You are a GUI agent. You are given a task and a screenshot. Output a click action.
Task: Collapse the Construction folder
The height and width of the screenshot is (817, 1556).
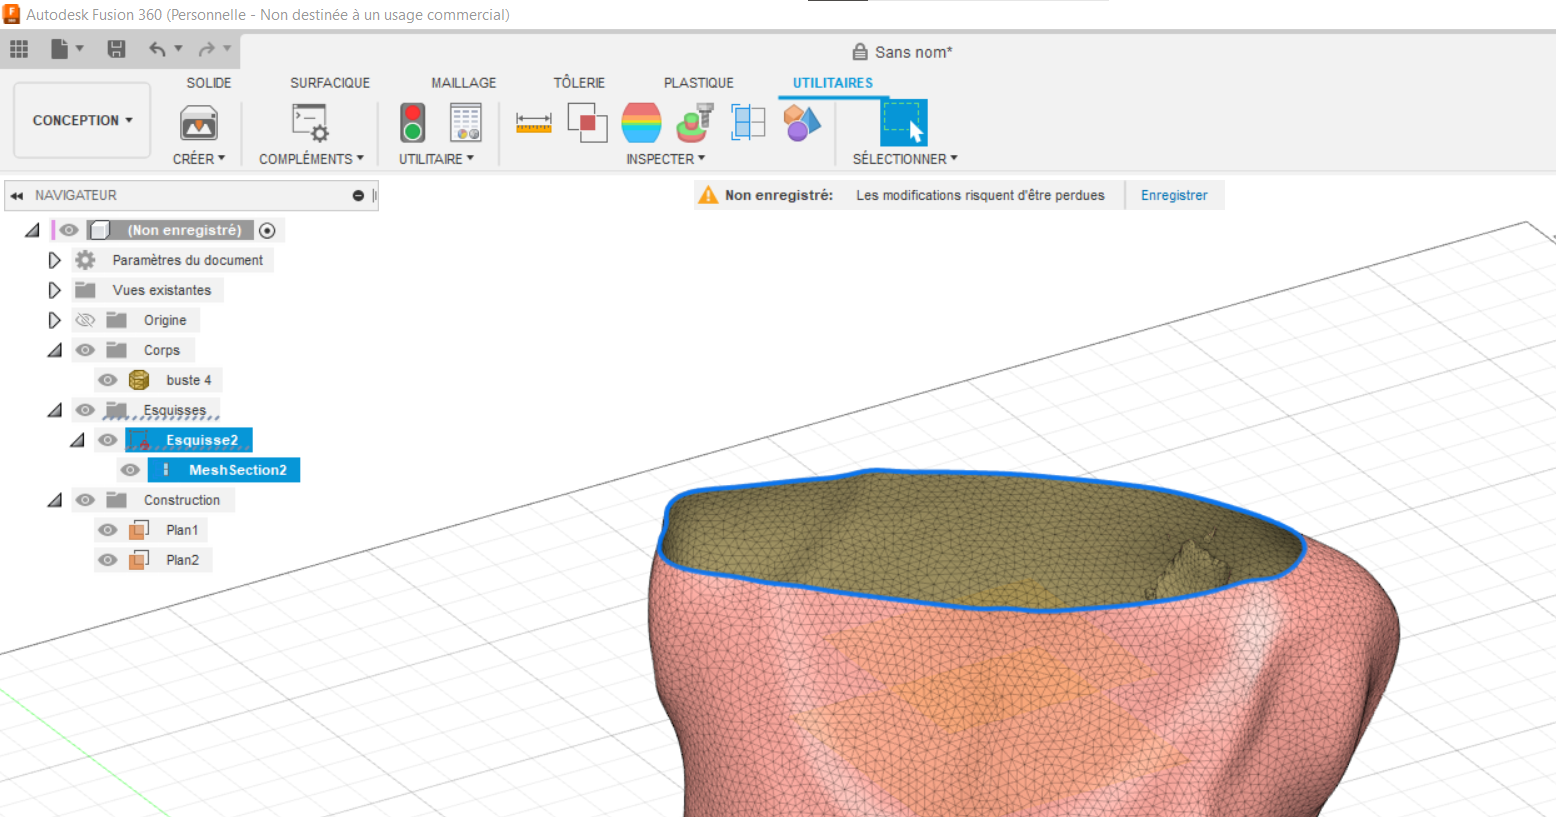[x=55, y=500]
